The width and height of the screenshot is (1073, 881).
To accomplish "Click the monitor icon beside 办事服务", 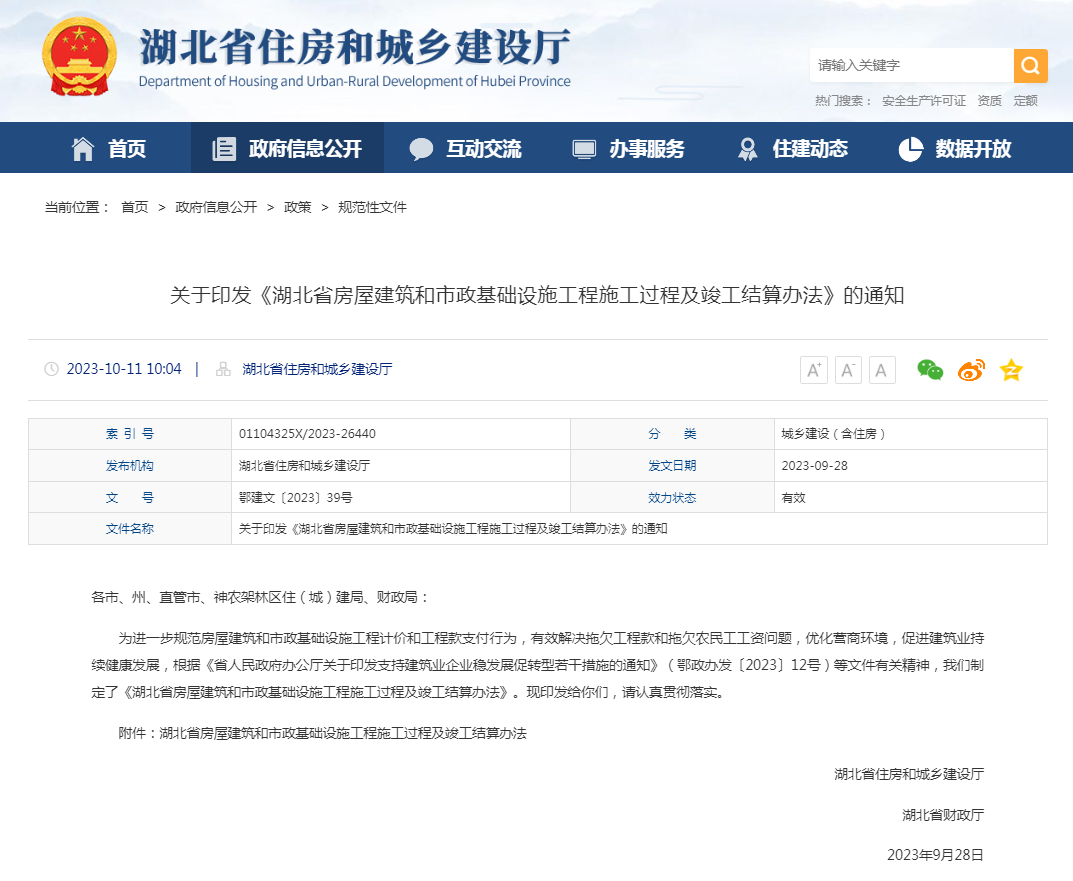I will (584, 149).
